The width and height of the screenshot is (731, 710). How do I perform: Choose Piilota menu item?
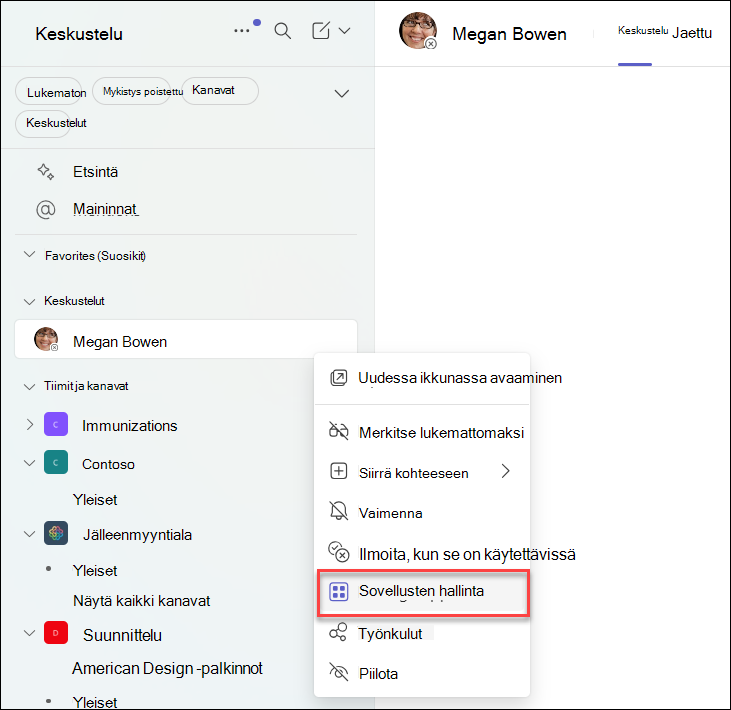(x=422, y=674)
